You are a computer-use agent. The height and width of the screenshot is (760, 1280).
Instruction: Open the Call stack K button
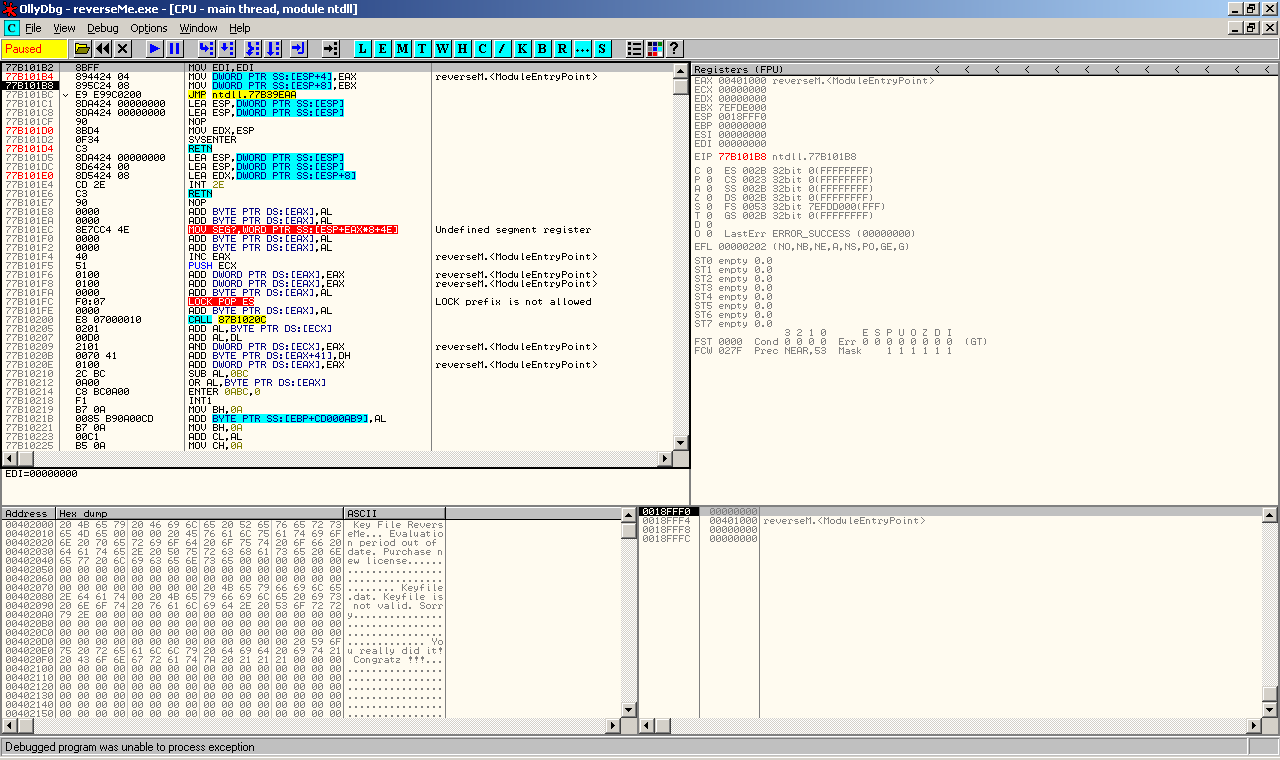click(522, 48)
